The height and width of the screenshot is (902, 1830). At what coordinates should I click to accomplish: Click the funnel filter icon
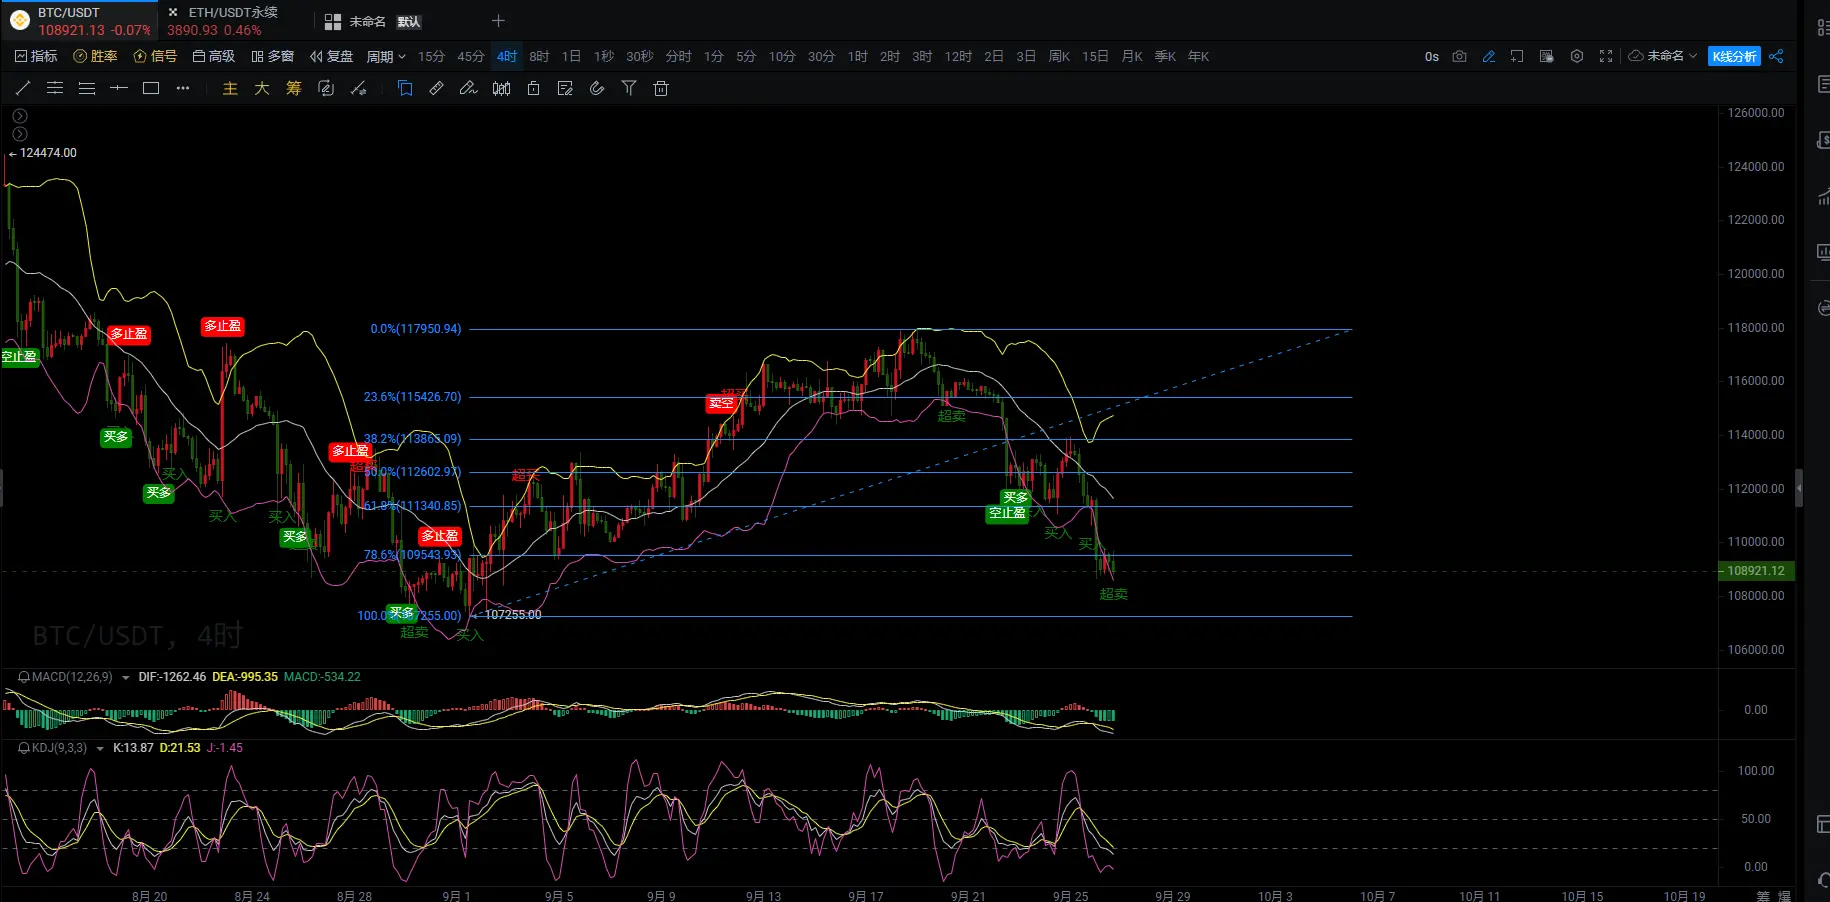click(x=629, y=89)
